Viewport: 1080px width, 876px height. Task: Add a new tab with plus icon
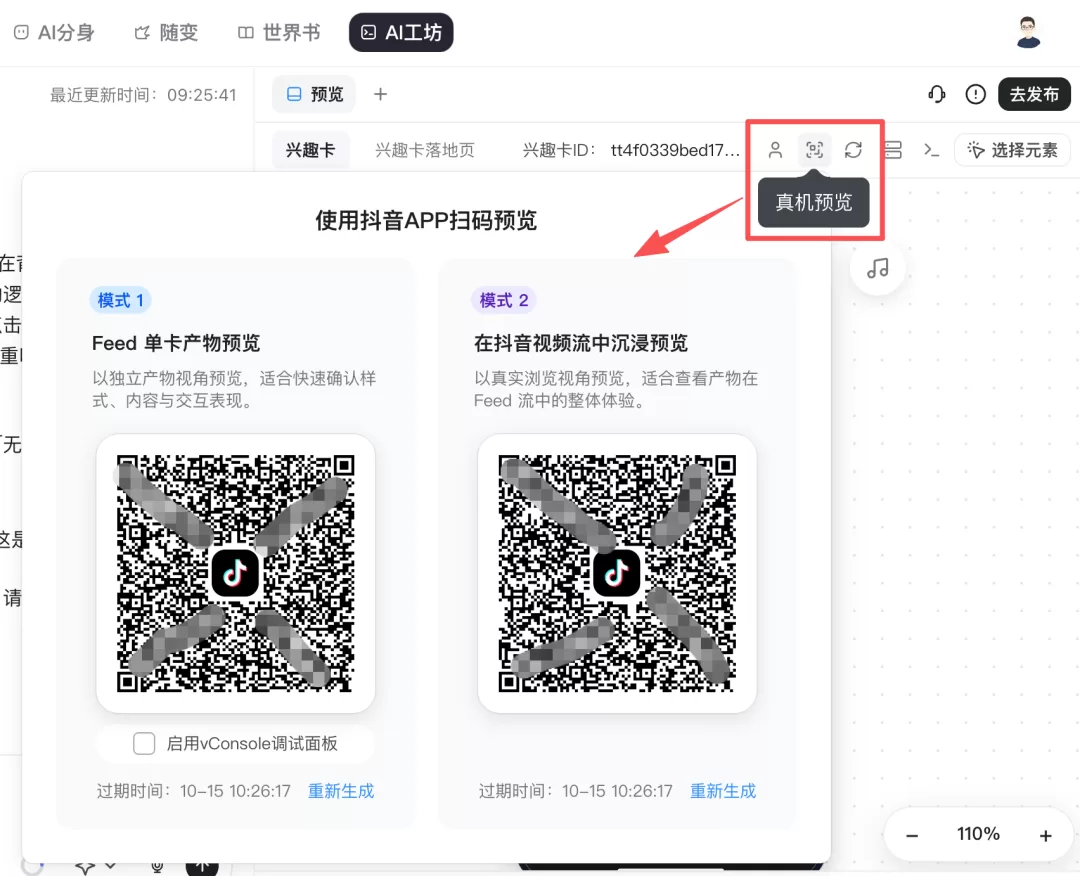[380, 94]
